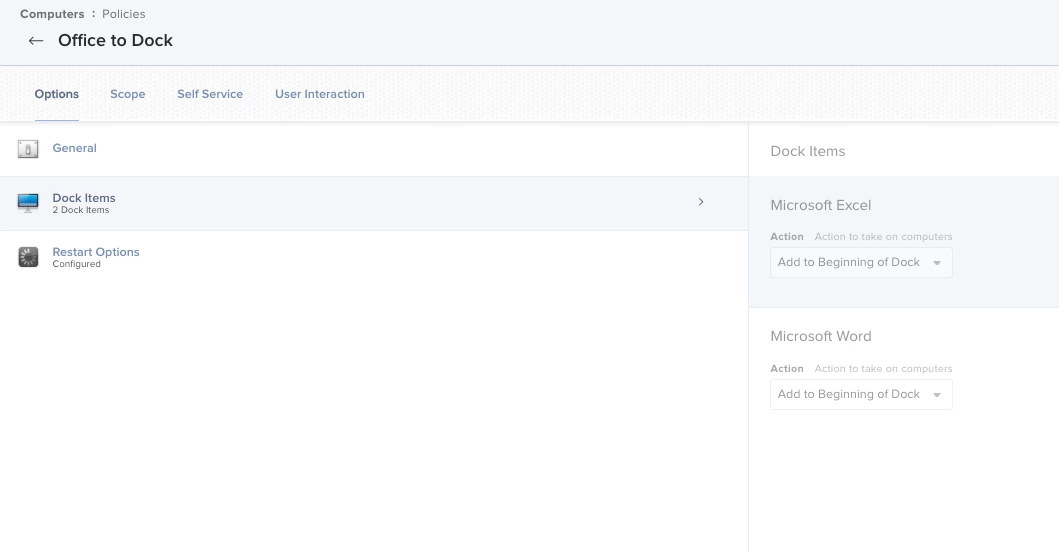Open the Self Service tab
1059x551 pixels.
click(x=210, y=95)
